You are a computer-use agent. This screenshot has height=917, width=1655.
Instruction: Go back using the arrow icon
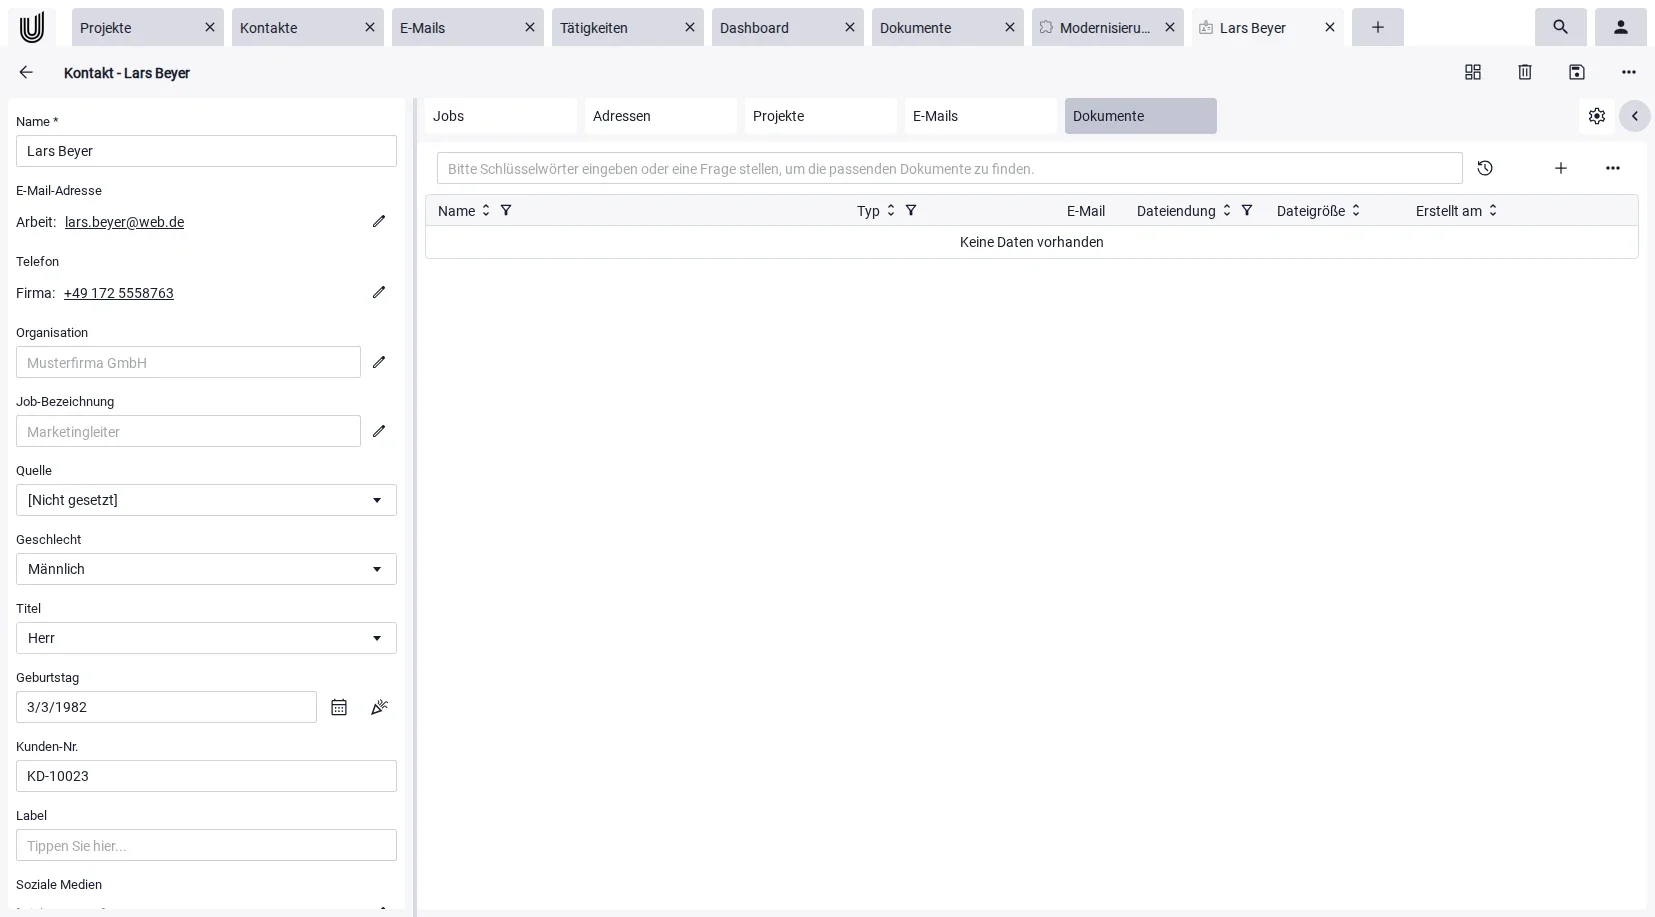[x=26, y=72]
